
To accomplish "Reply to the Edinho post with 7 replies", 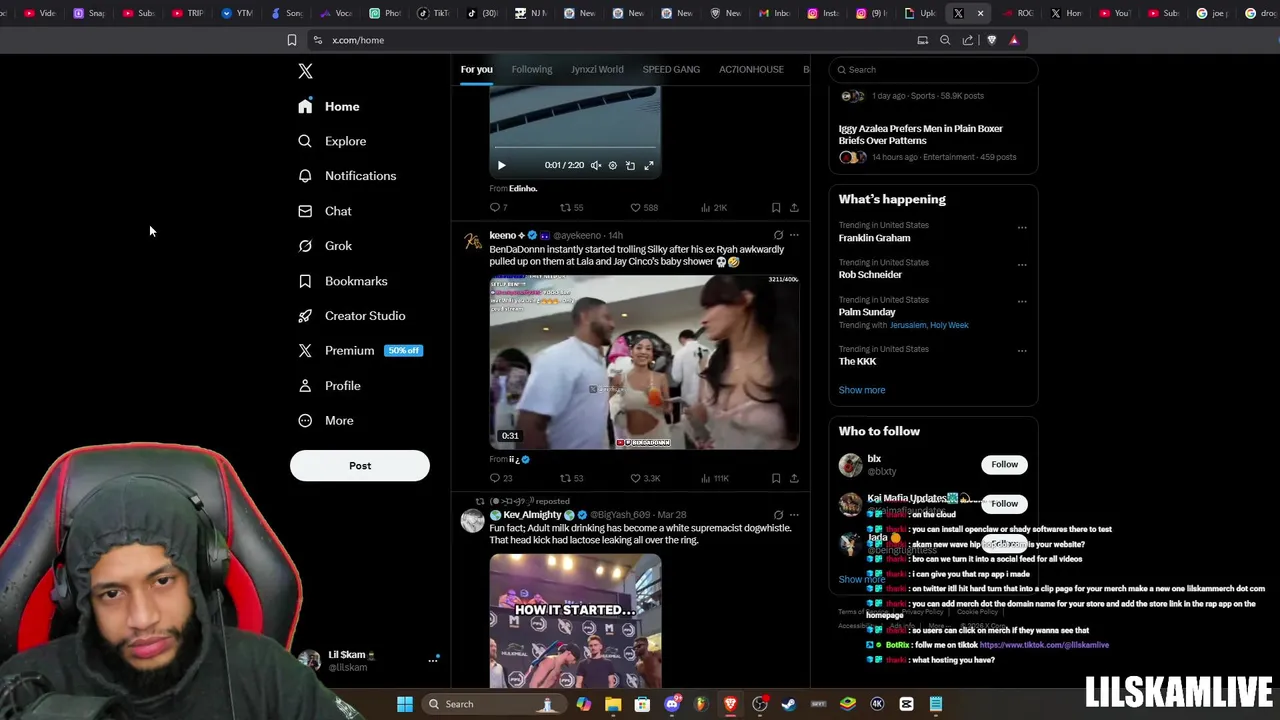I will [498, 208].
